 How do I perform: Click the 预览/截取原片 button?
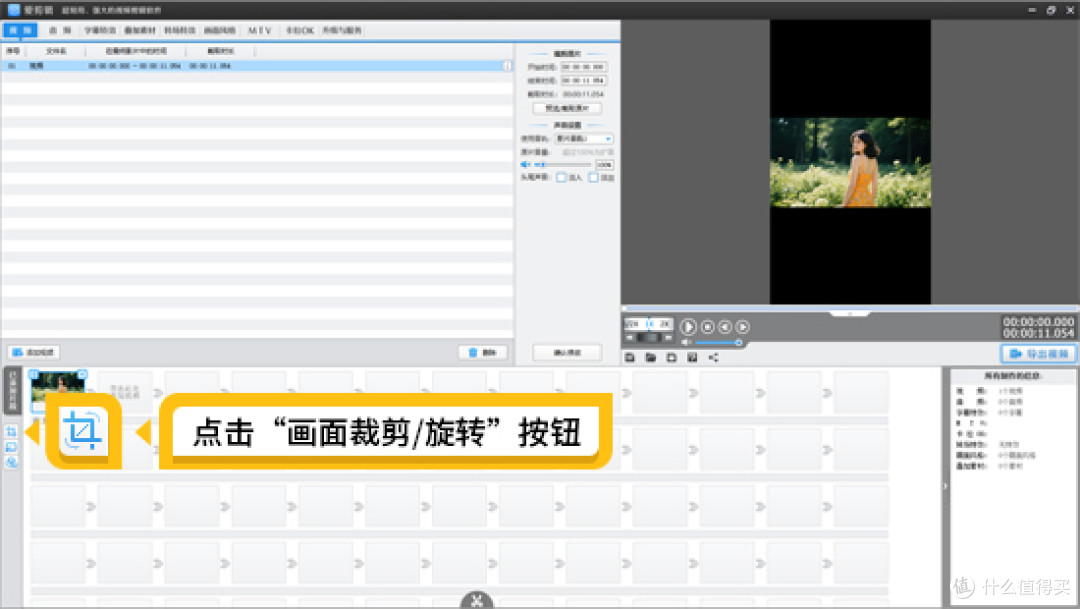(x=567, y=108)
